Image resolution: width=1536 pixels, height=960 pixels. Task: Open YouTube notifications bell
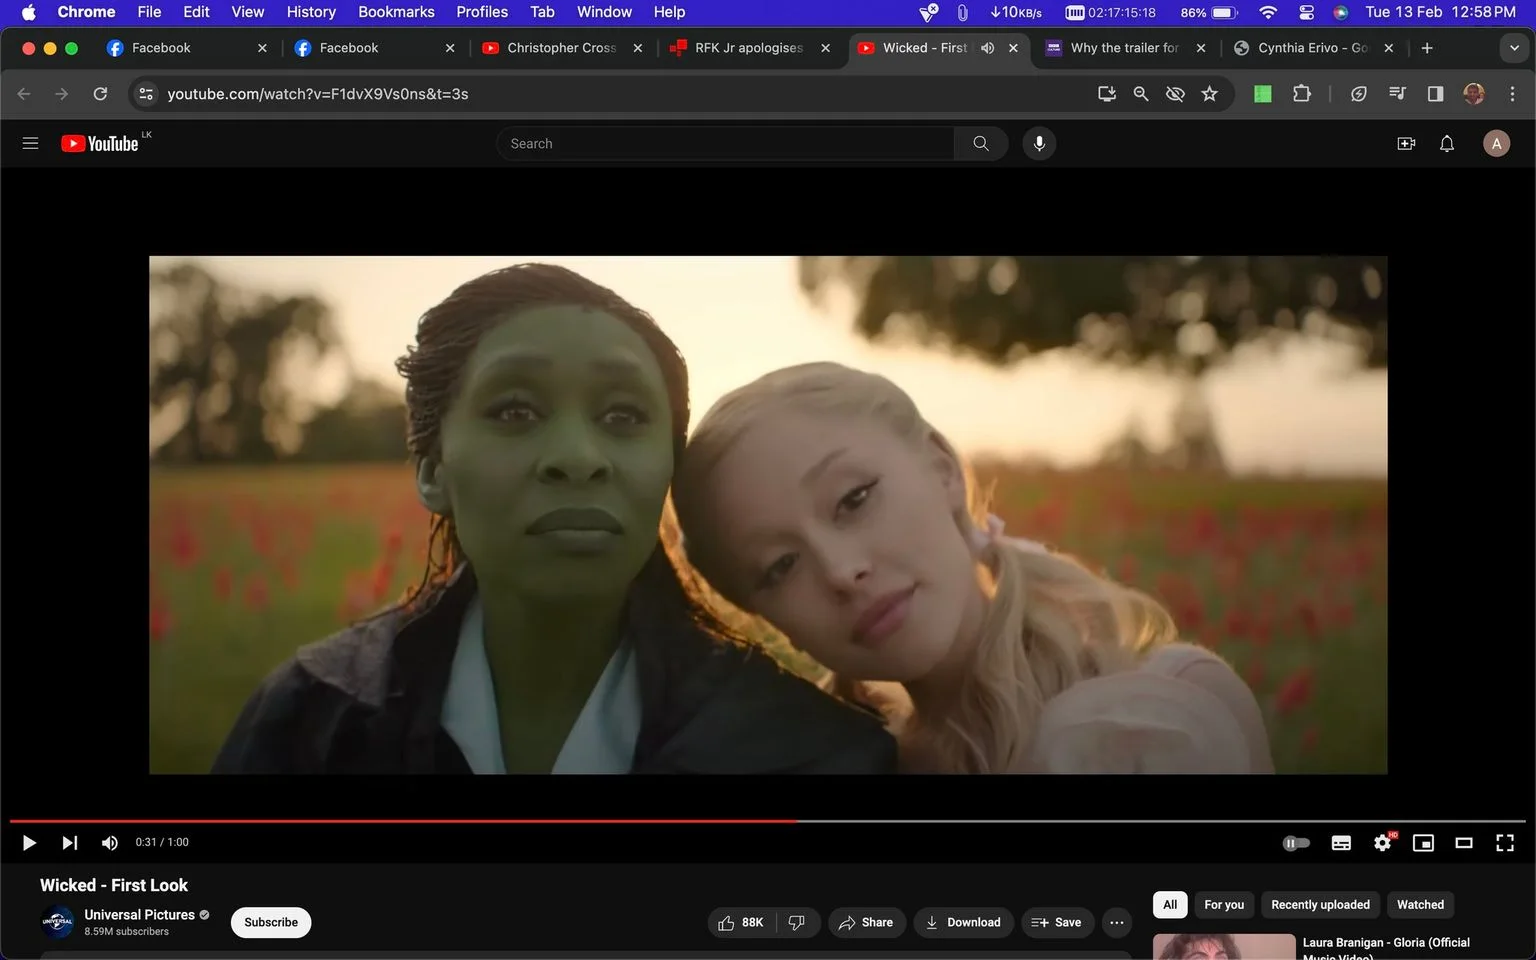click(1447, 143)
